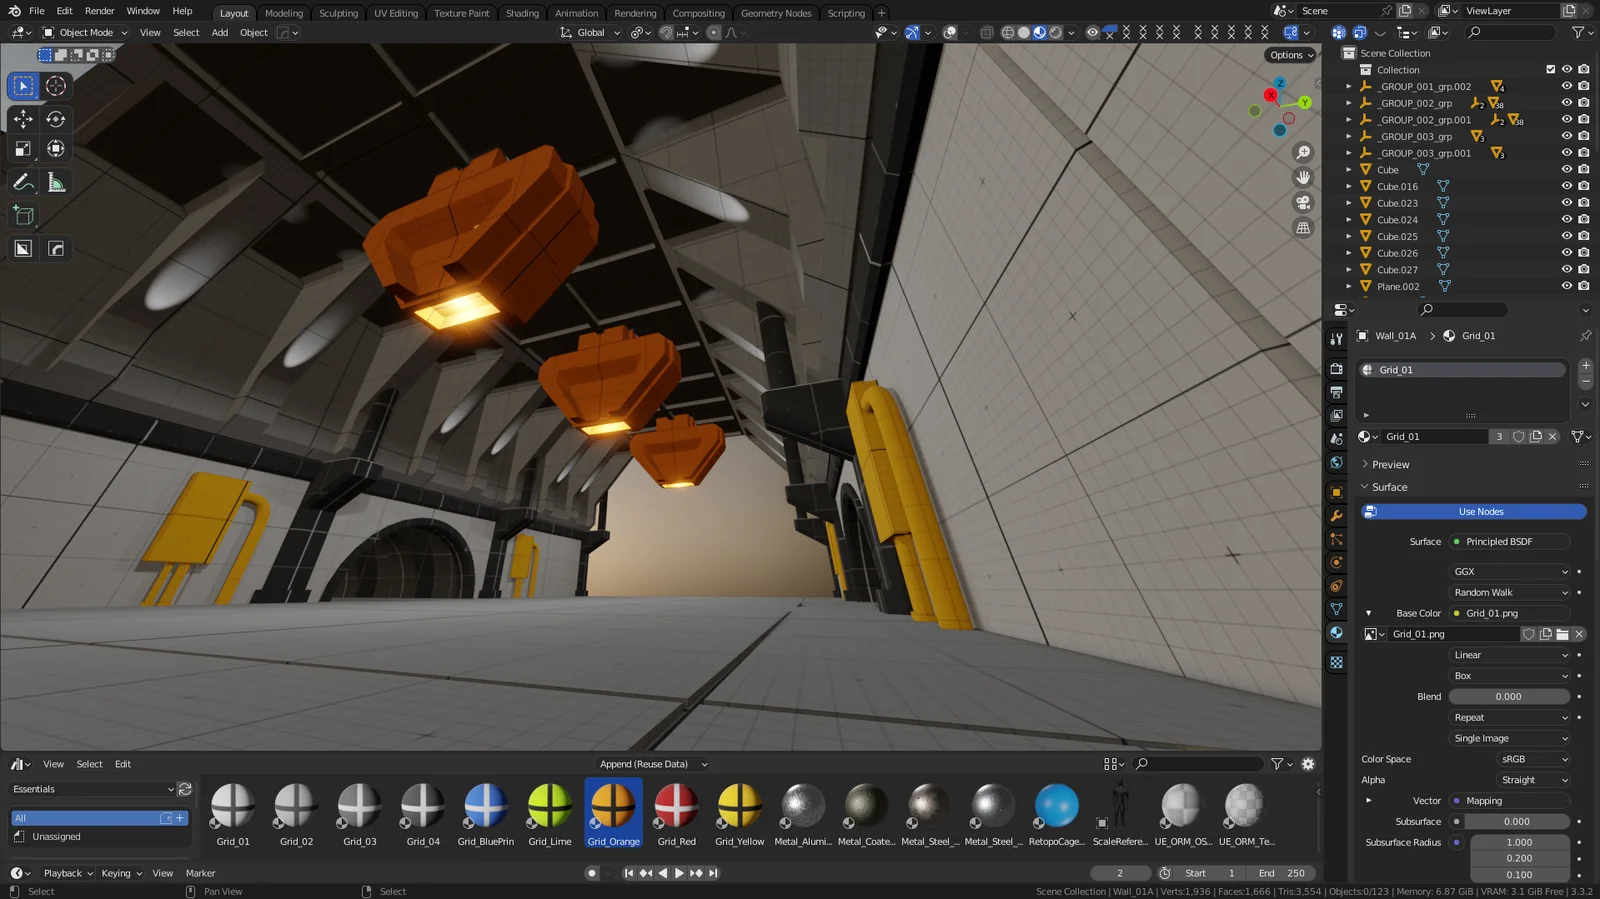Open the Modifiers wrench properties tab
The width and height of the screenshot is (1600, 899).
click(x=1336, y=516)
